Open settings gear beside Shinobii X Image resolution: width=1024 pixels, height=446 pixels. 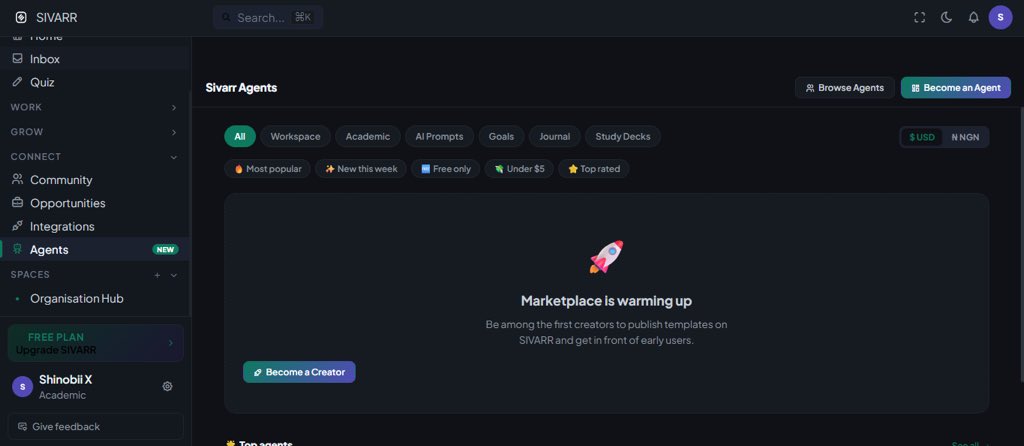pyautogui.click(x=167, y=387)
